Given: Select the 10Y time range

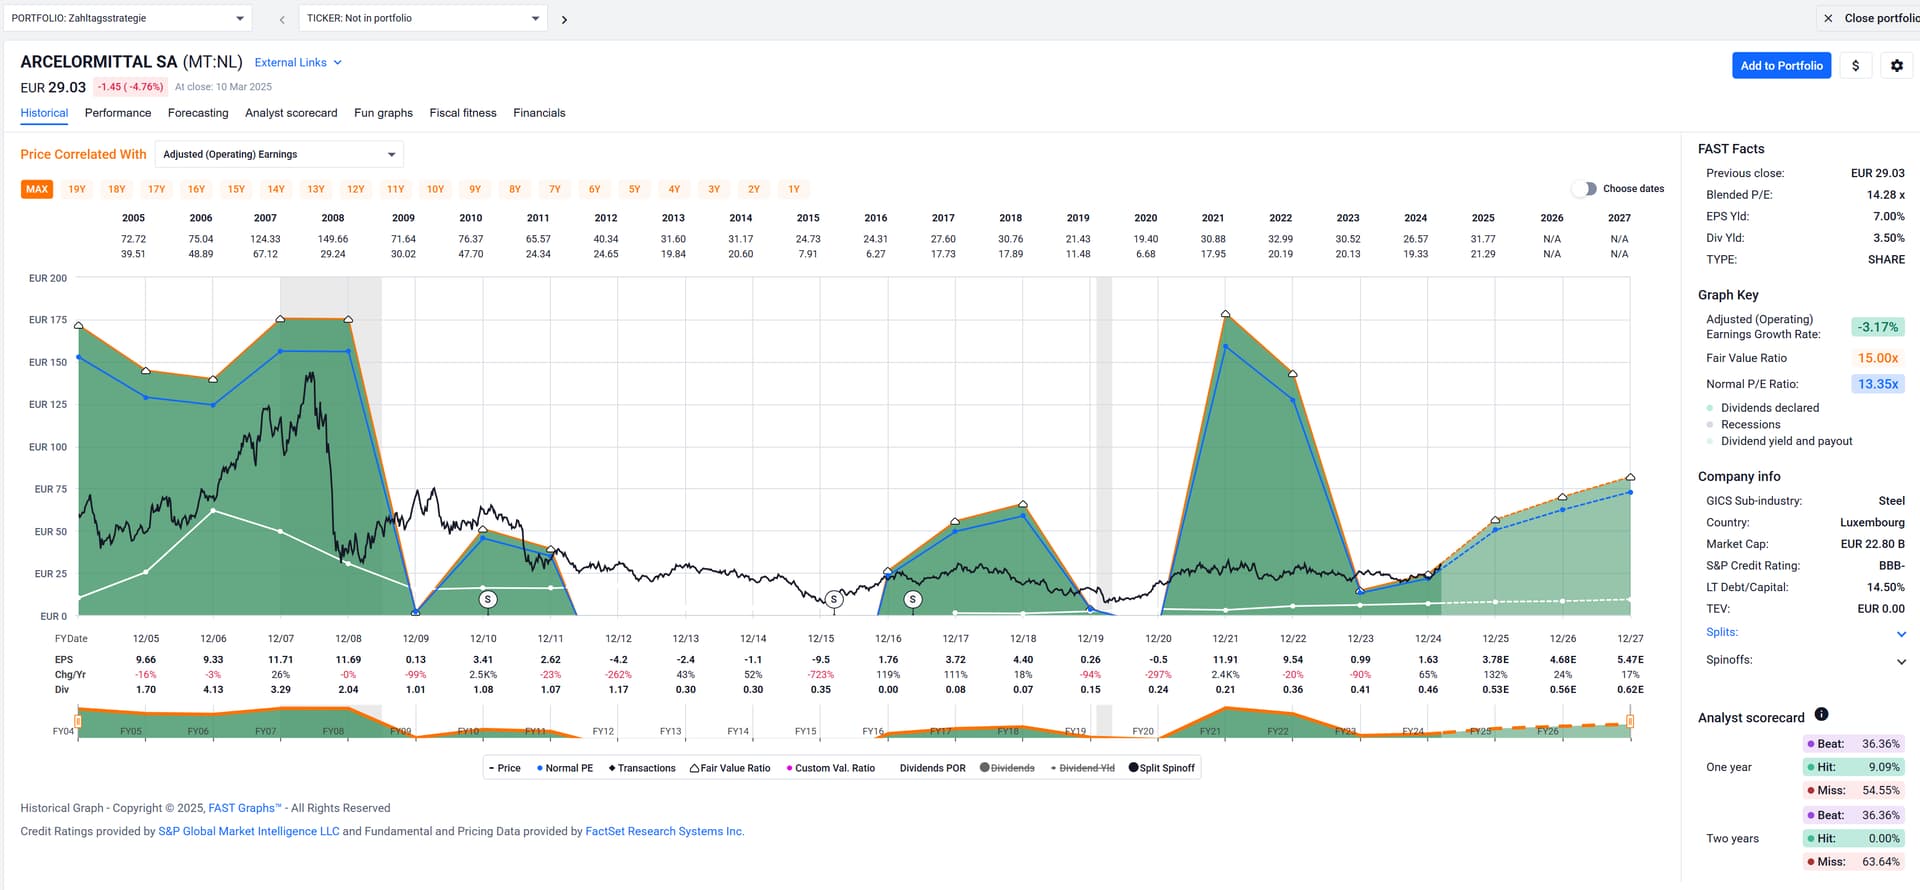Looking at the screenshot, I should 435,189.
